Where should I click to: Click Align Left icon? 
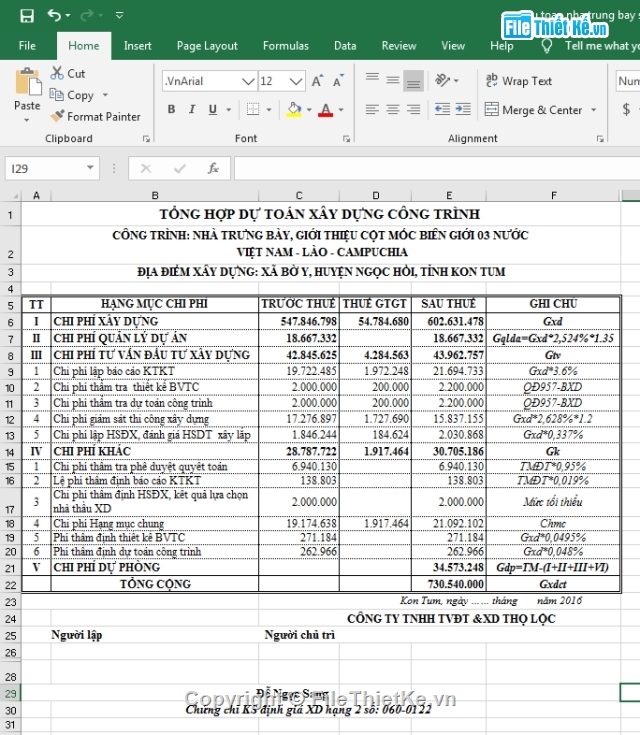pos(372,110)
